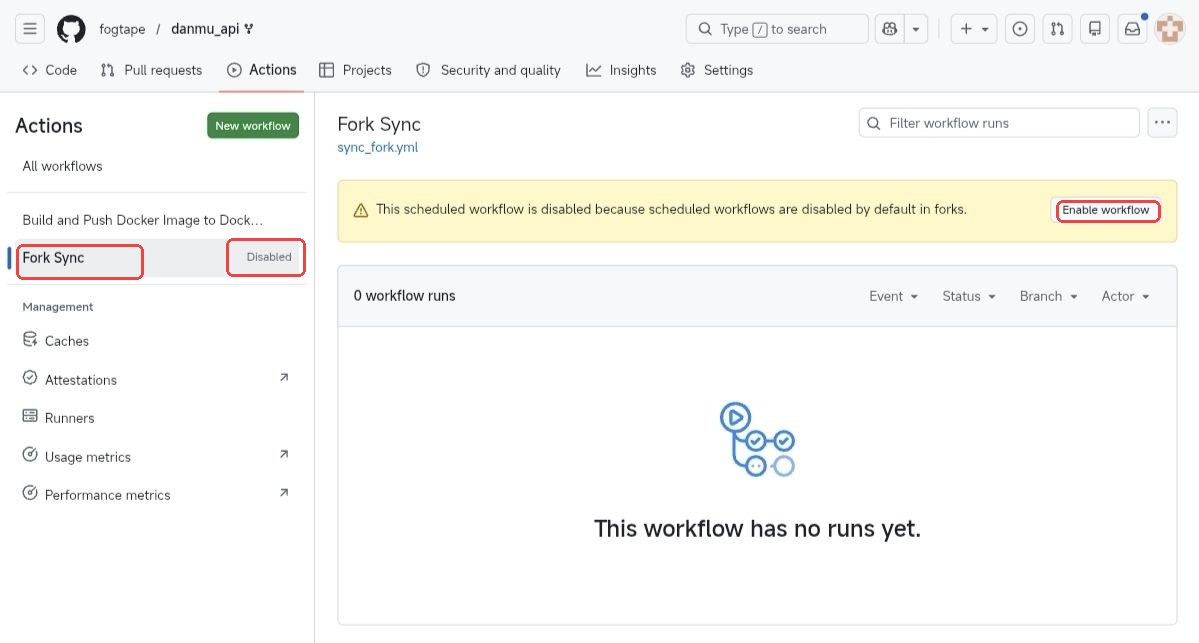Screen dimensions: 1199x643
Task: Click the pull requests icon in the header
Action: pos(1057,28)
